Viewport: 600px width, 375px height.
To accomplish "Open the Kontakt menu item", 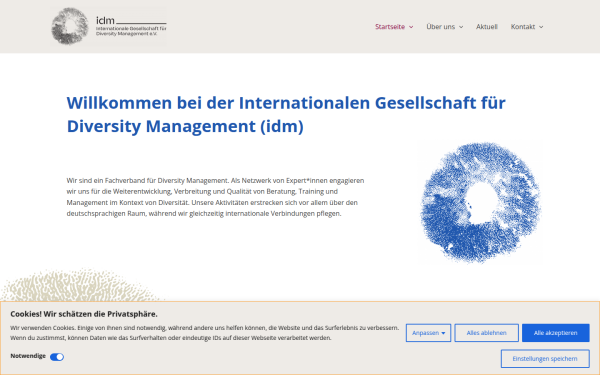I will click(523, 27).
